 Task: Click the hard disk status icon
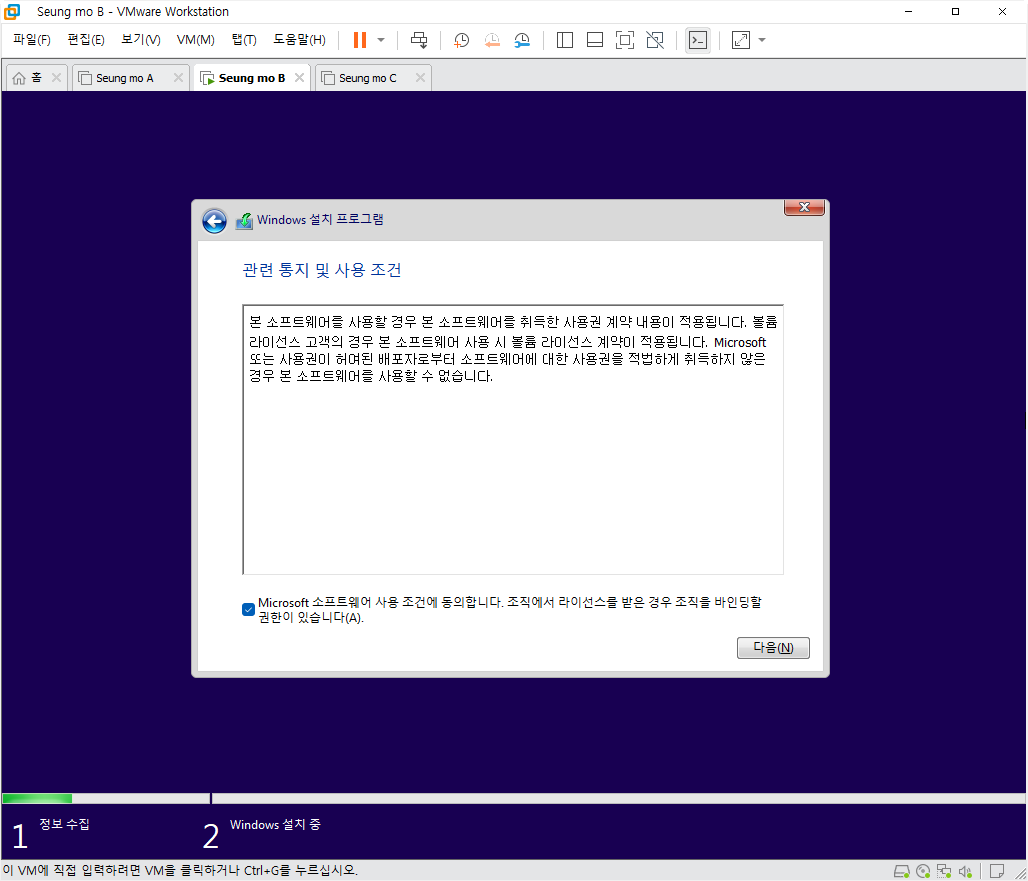pyautogui.click(x=901, y=871)
